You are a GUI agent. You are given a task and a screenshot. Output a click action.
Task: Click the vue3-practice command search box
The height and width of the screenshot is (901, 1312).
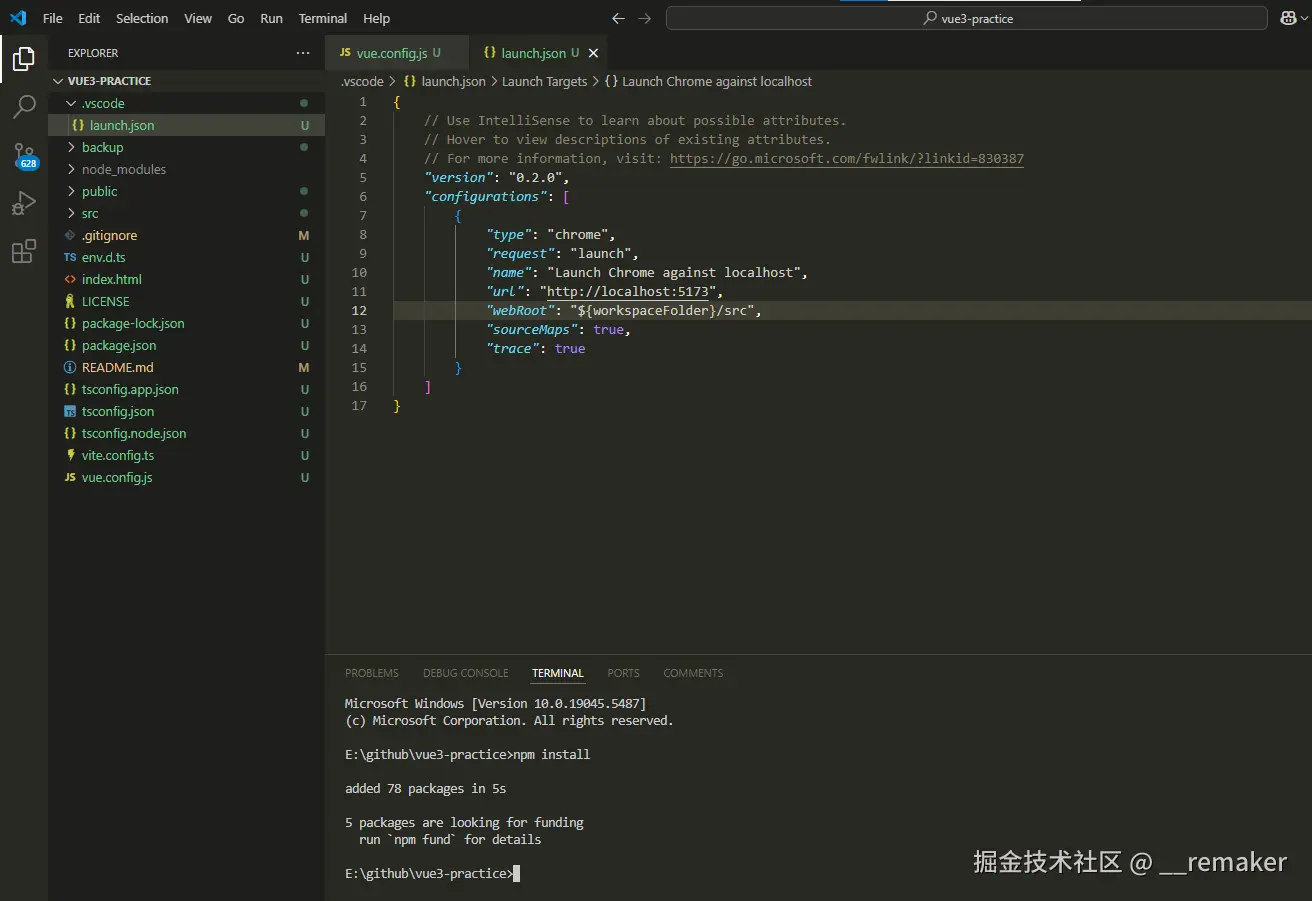pos(966,19)
